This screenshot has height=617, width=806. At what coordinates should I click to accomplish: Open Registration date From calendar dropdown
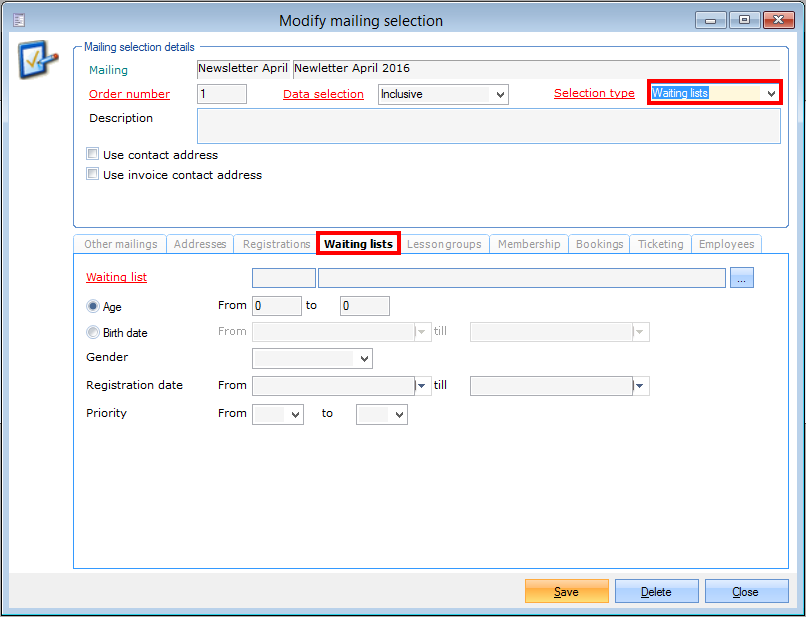click(423, 386)
